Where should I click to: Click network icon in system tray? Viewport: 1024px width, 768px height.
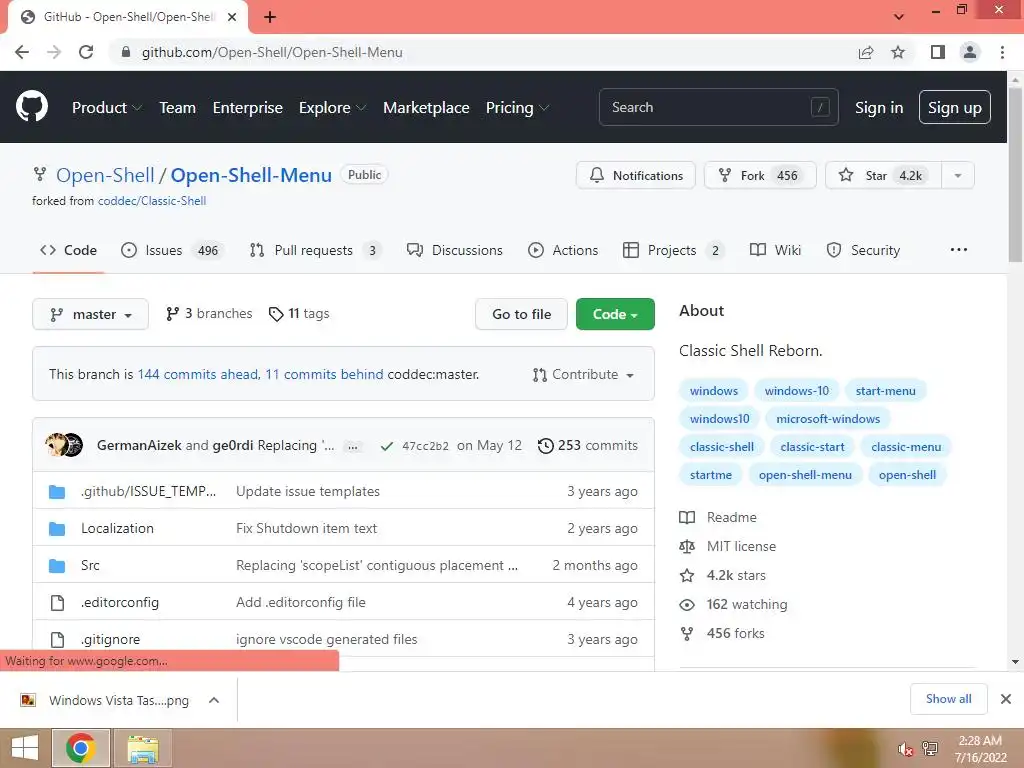(929, 748)
